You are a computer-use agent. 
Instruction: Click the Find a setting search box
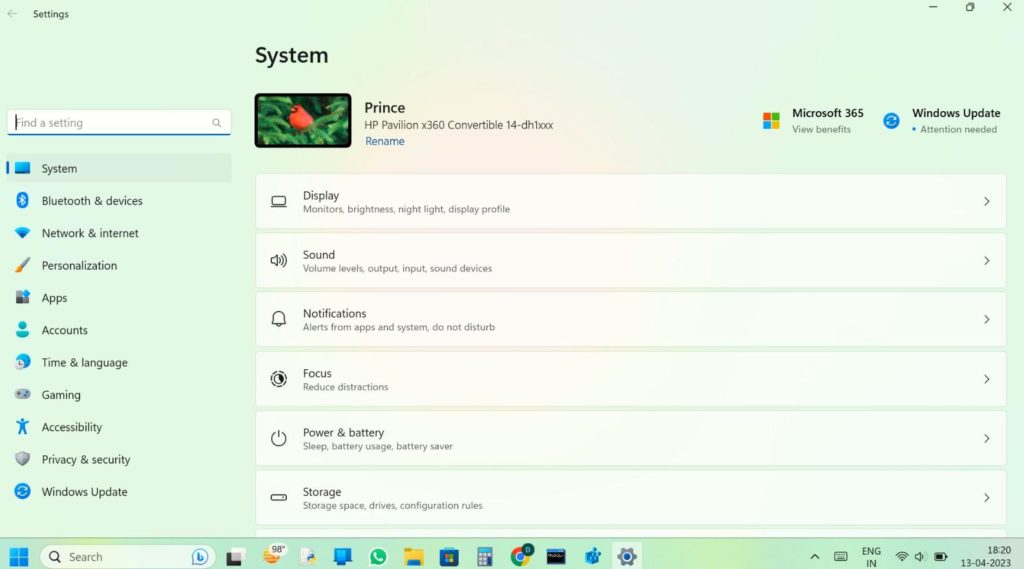(x=112, y=123)
